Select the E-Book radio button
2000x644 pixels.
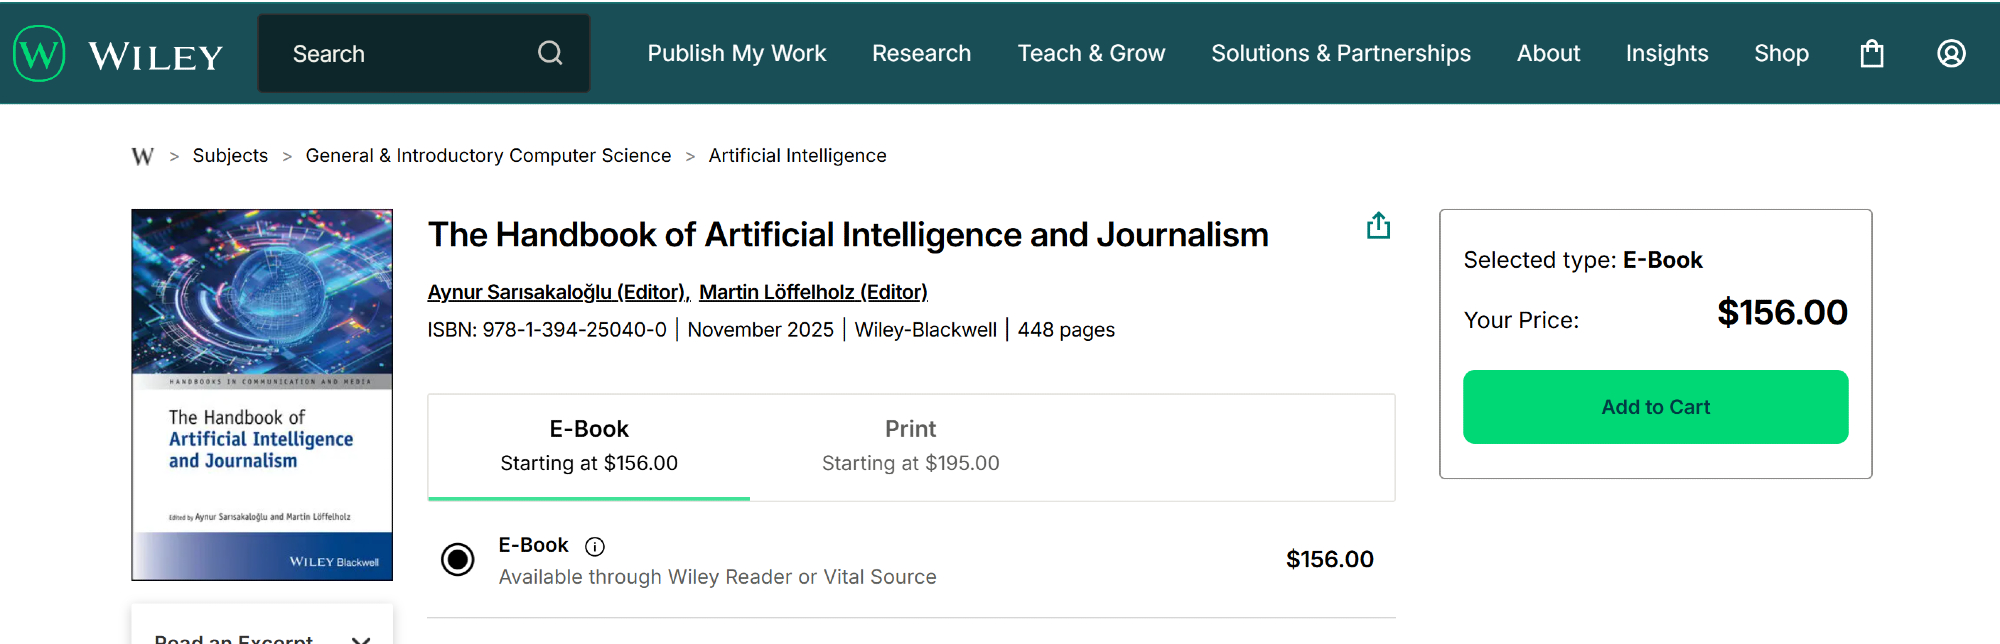coord(458,559)
